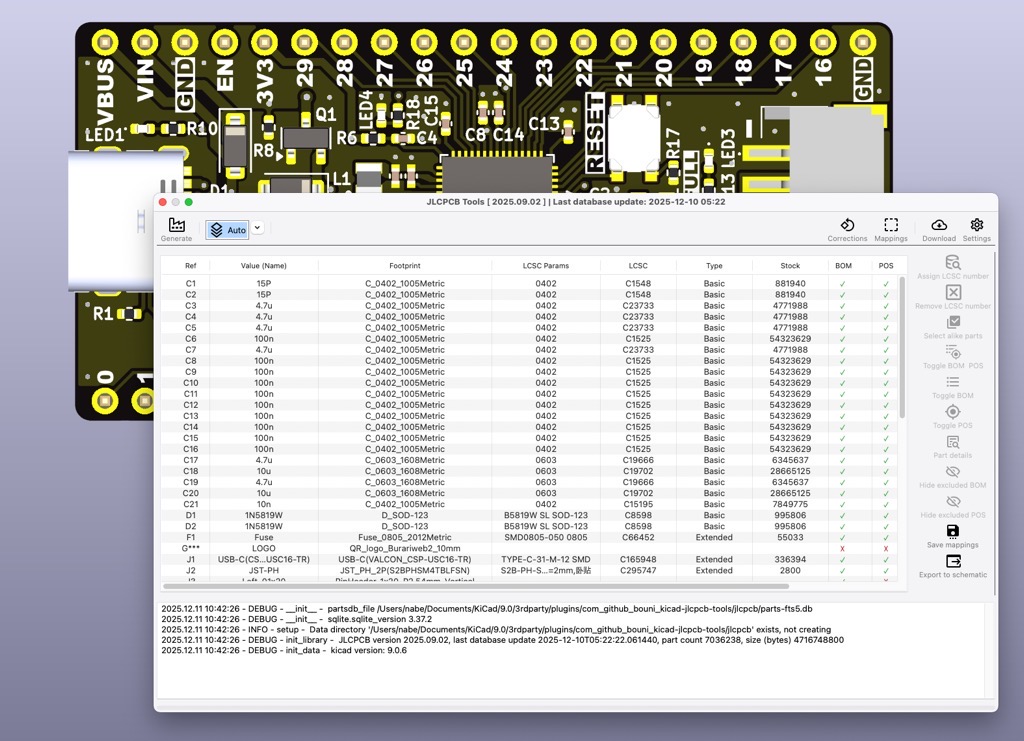The image size is (1024, 741).
Task: Toggle the POS checkmark for D1
Action: (886, 515)
